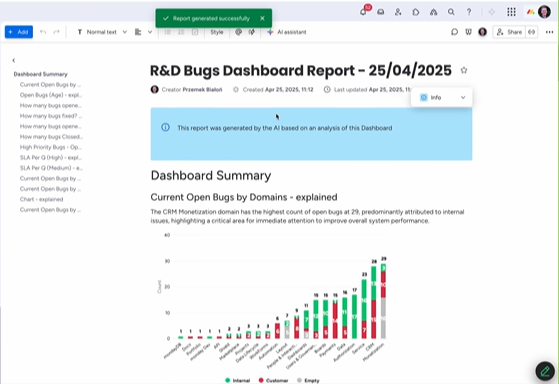The image size is (559, 384).
Task: Toggle the Internal legend series
Action: 238,380
